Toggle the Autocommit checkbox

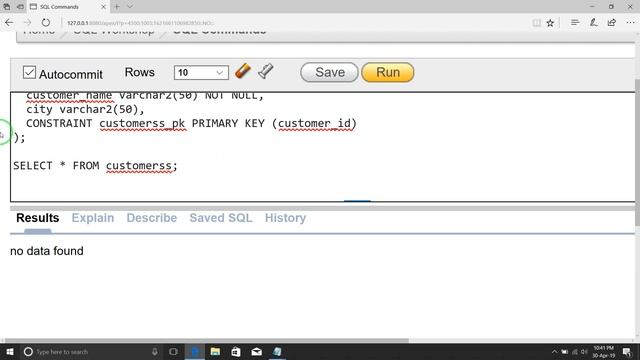pyautogui.click(x=29, y=73)
